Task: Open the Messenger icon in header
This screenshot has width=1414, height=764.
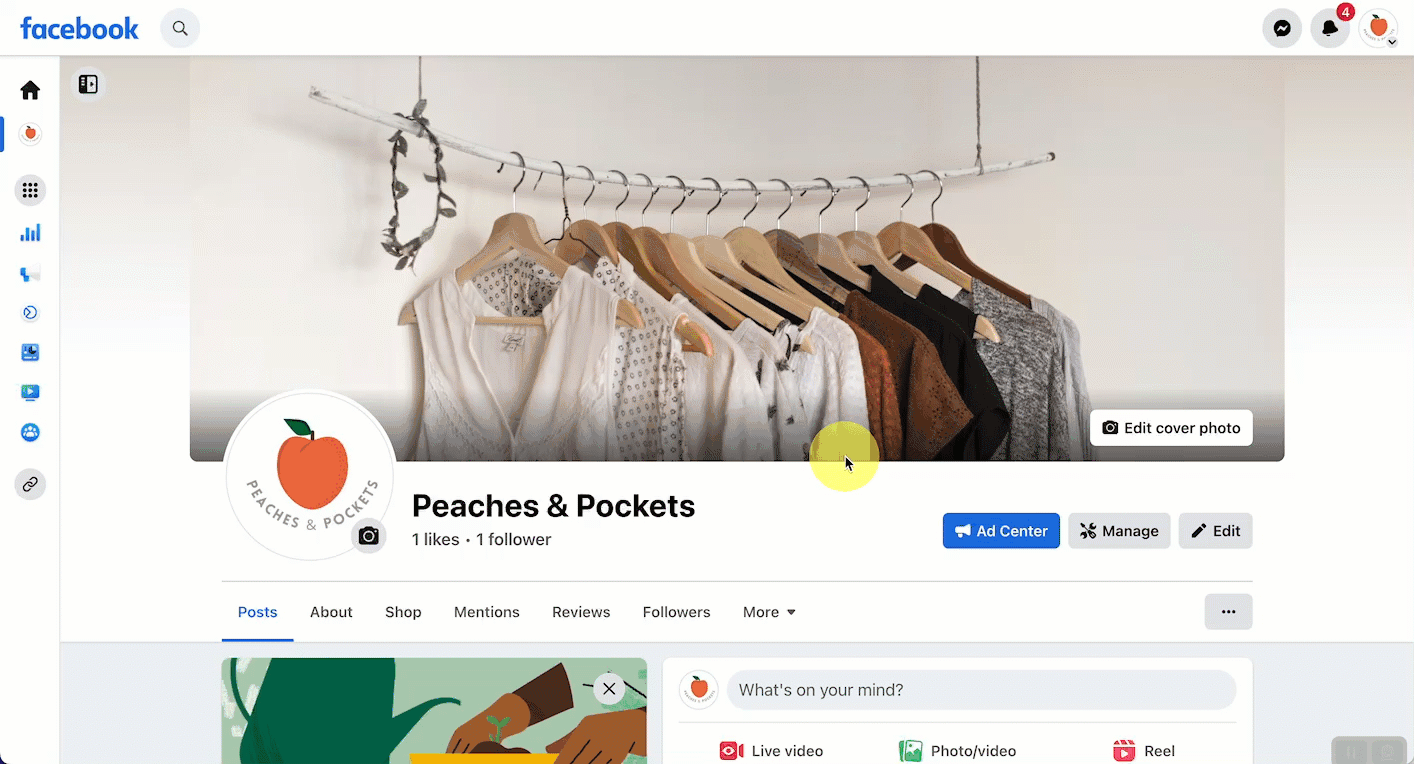Action: 1282,28
